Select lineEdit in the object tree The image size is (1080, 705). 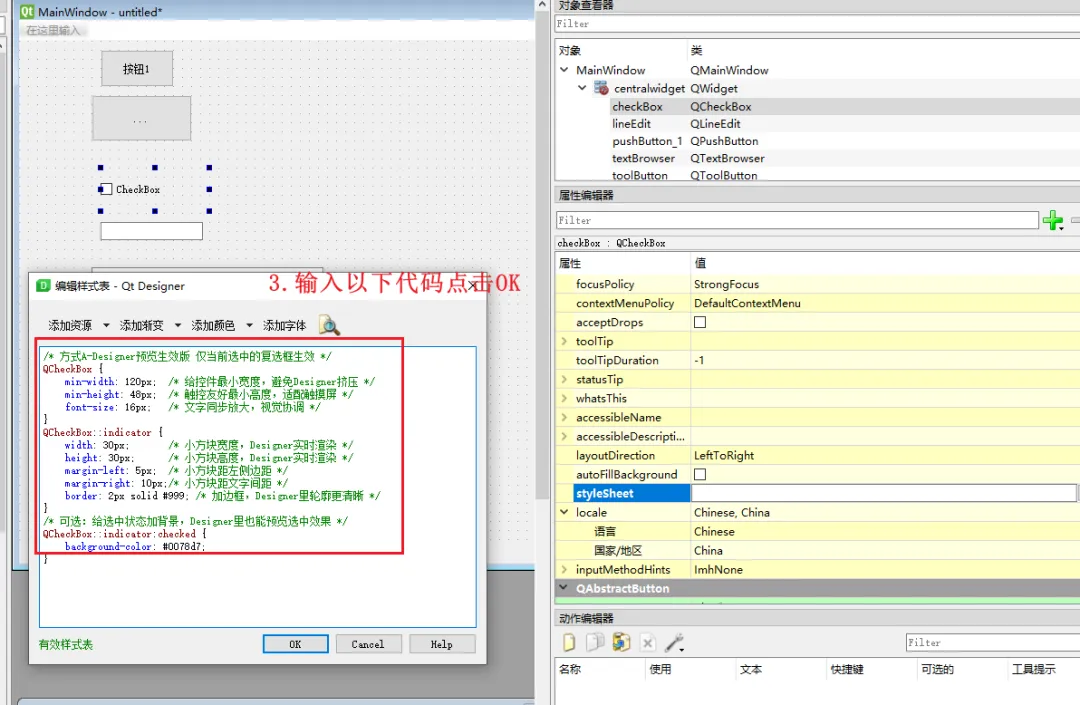pyautogui.click(x=631, y=124)
